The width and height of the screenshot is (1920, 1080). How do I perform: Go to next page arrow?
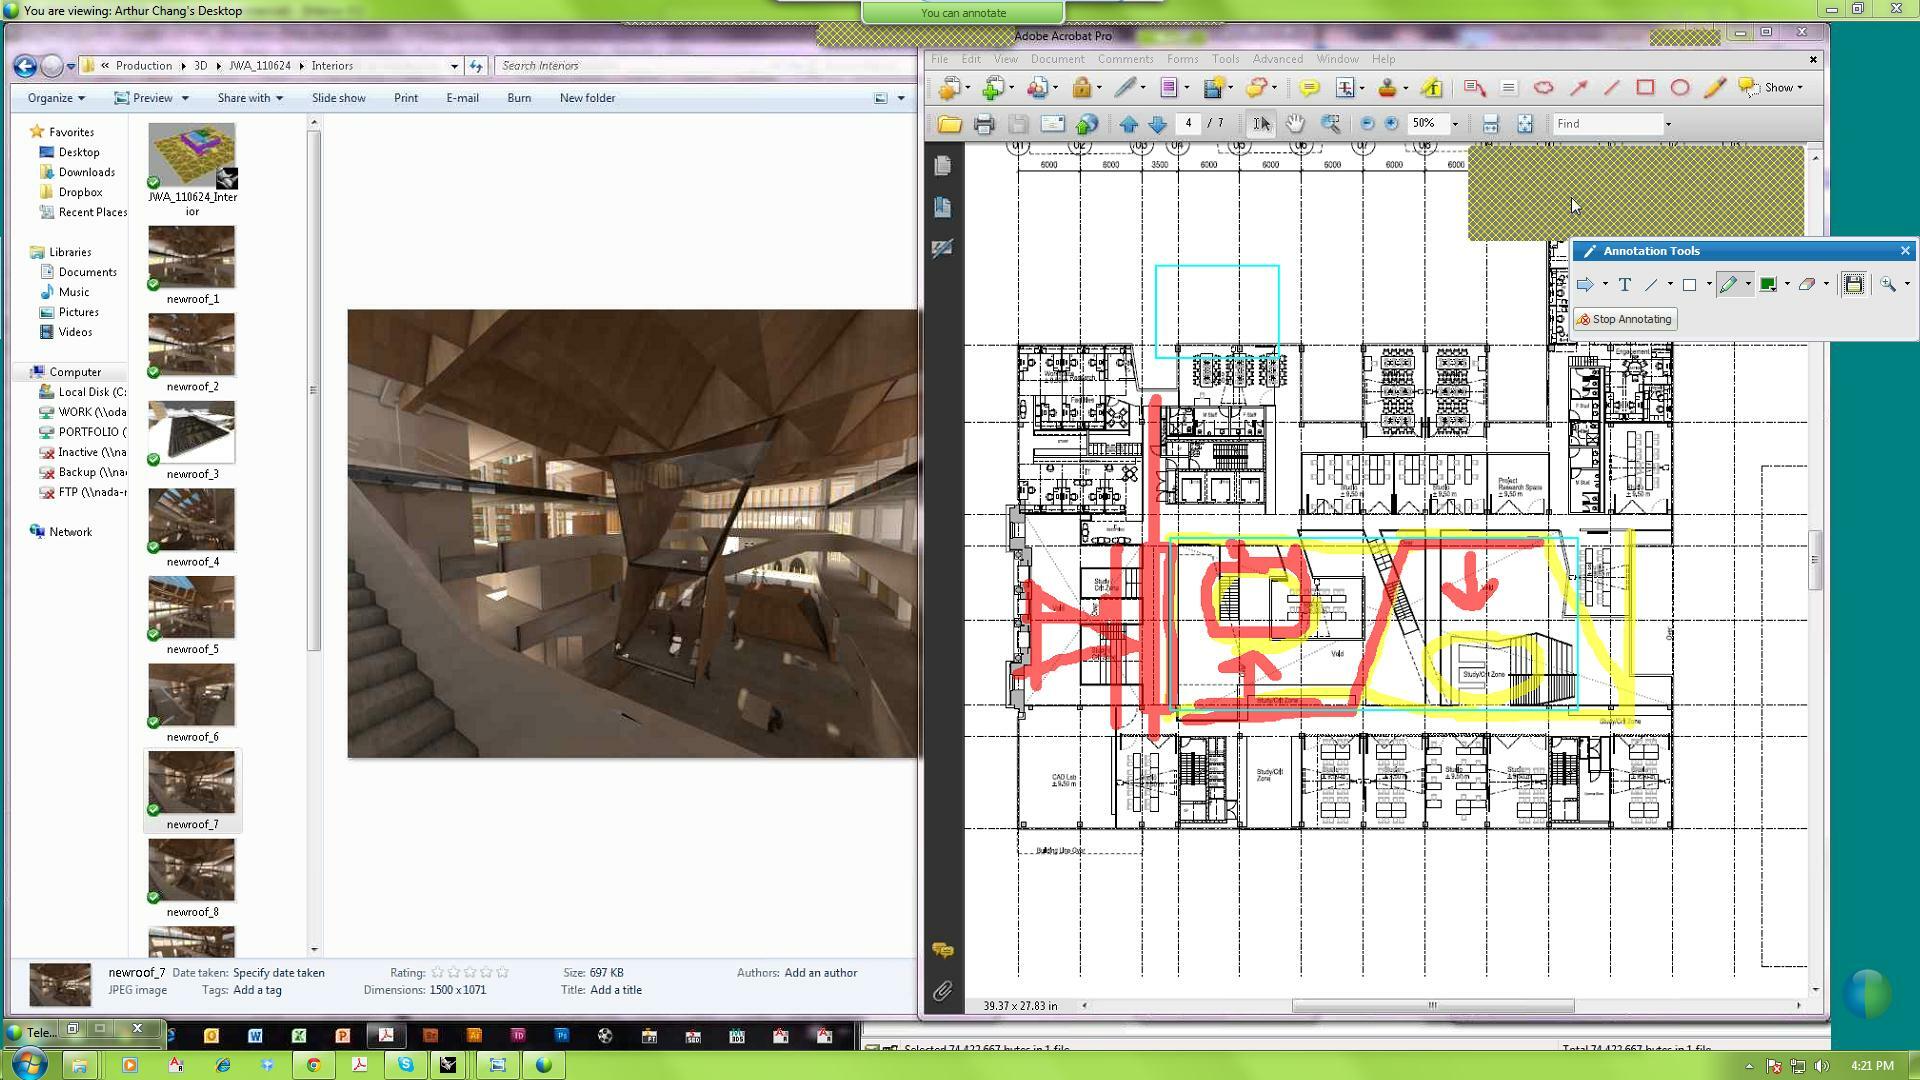(x=1157, y=124)
